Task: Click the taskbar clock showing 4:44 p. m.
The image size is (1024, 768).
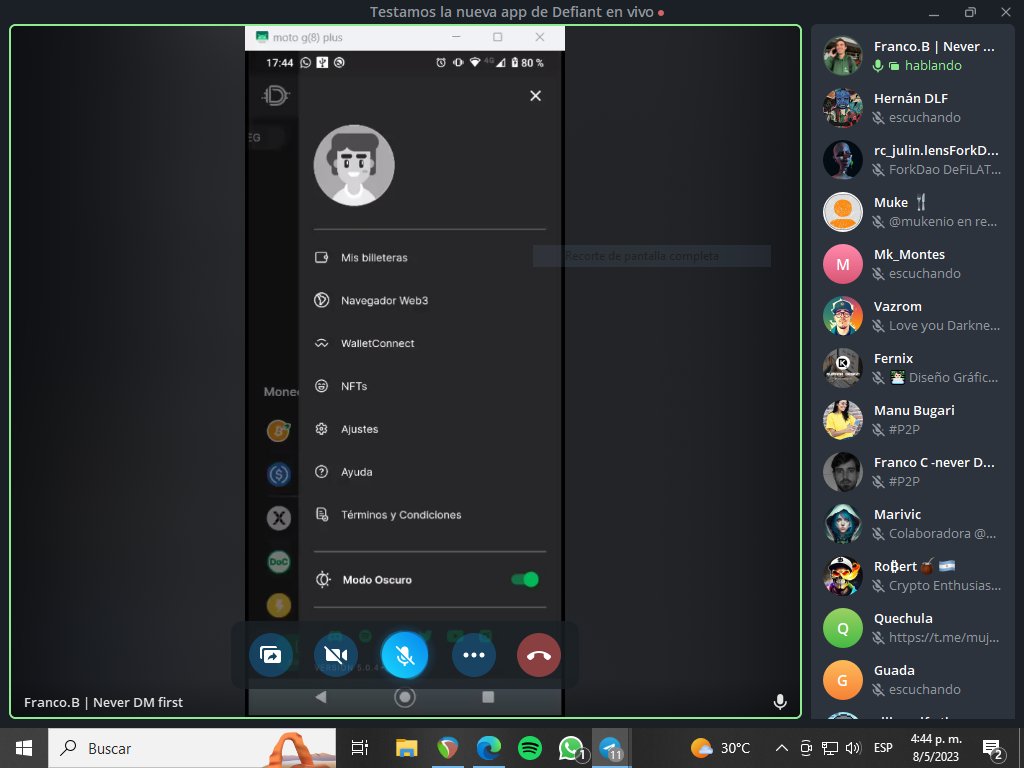Action: click(936, 748)
